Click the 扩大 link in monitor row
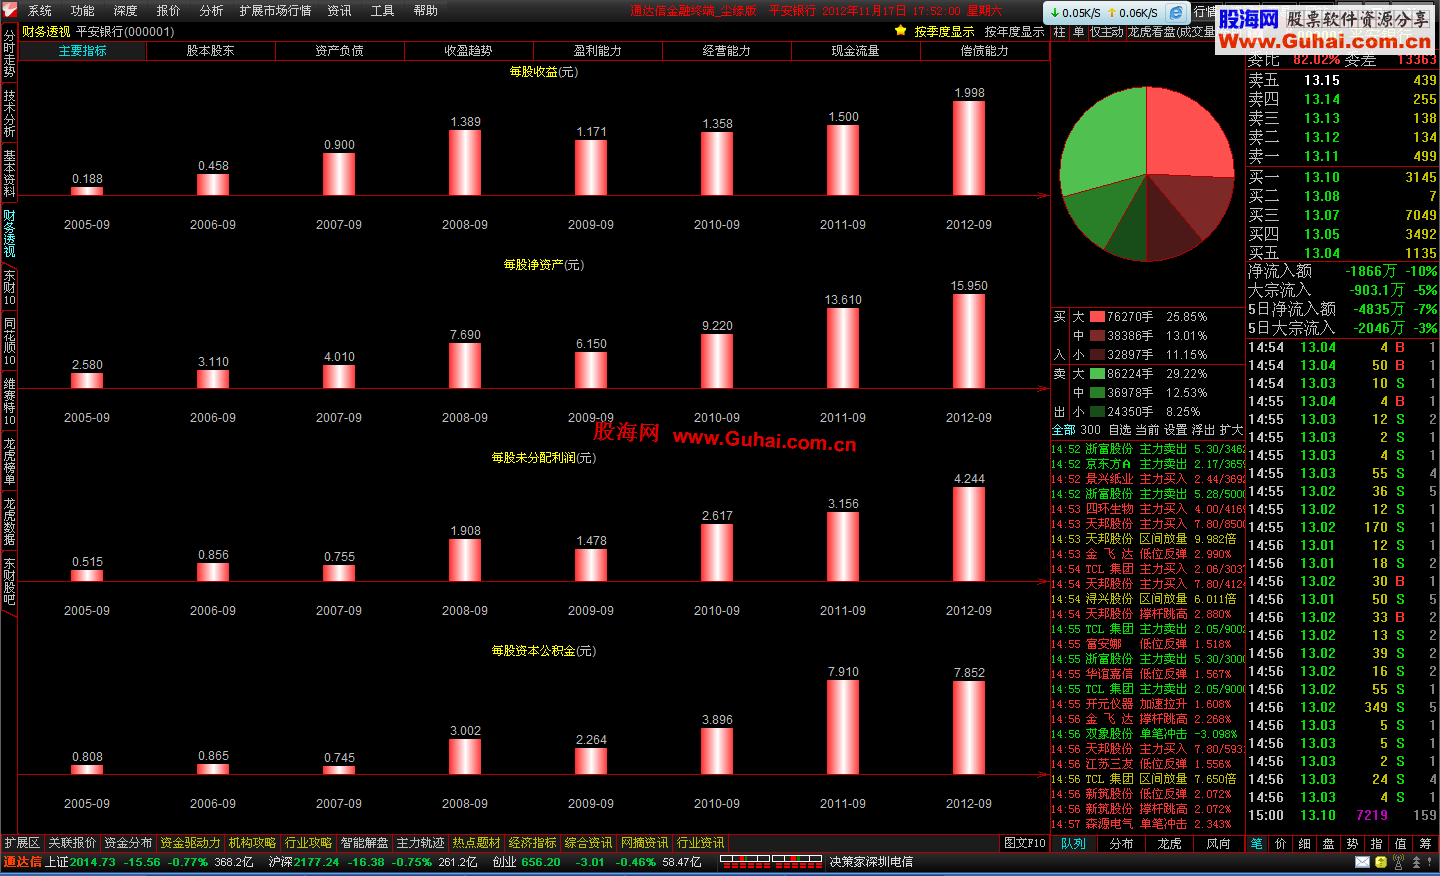The width and height of the screenshot is (1440, 876). [1231, 430]
